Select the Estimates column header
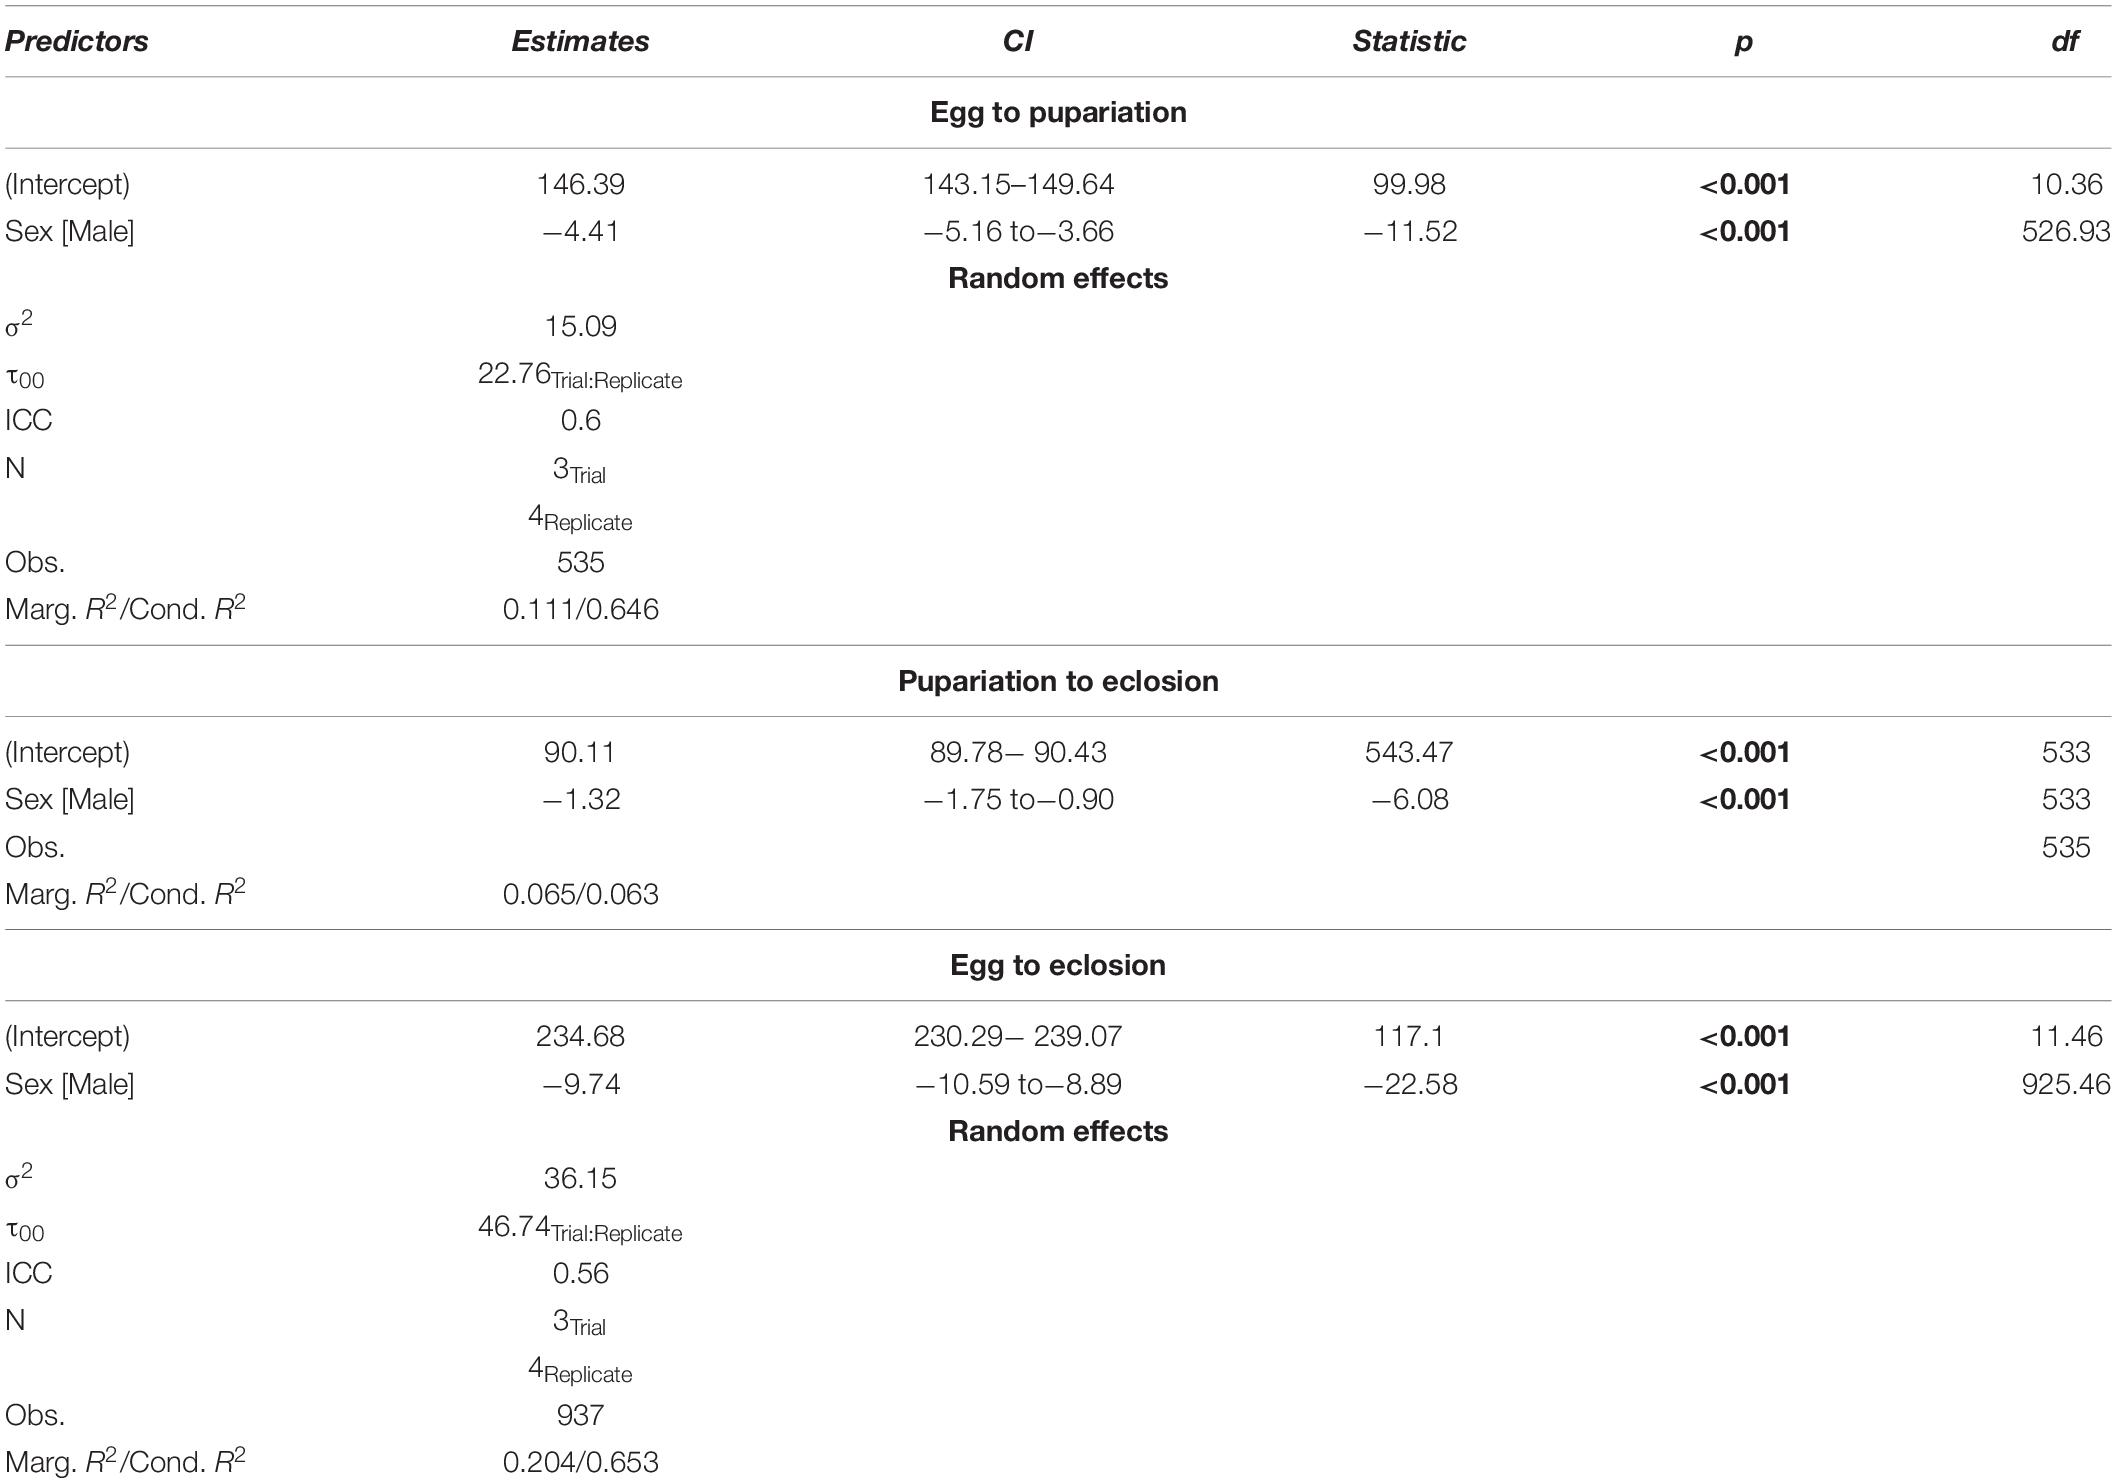This screenshot has width=2117, height=1483. tap(580, 41)
